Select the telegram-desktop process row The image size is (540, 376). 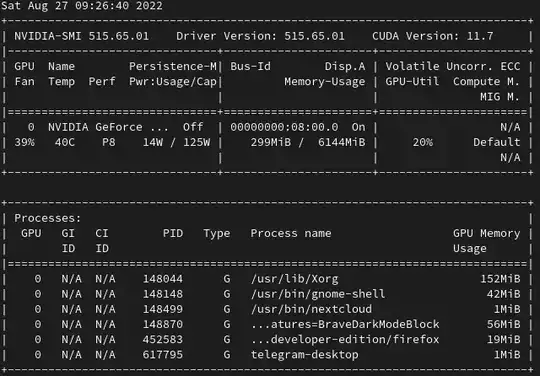[x=267, y=355]
